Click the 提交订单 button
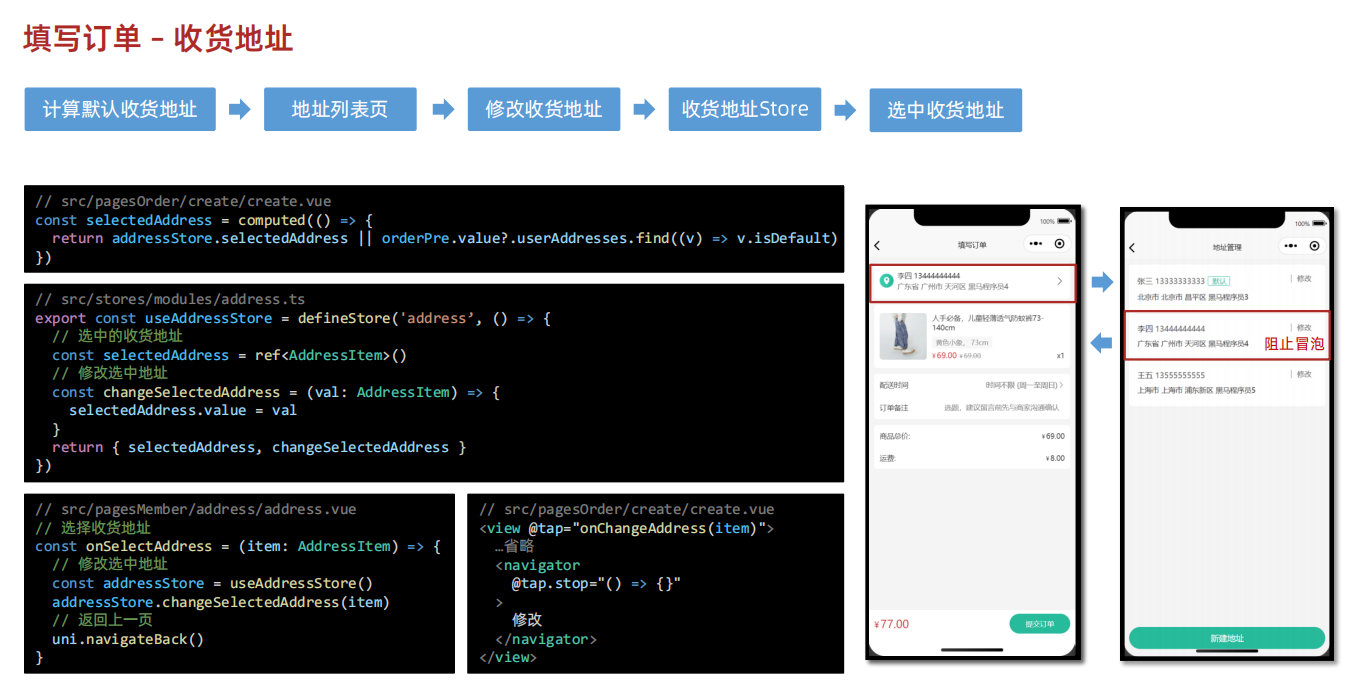This screenshot has height=681, width=1347. (x=1039, y=624)
